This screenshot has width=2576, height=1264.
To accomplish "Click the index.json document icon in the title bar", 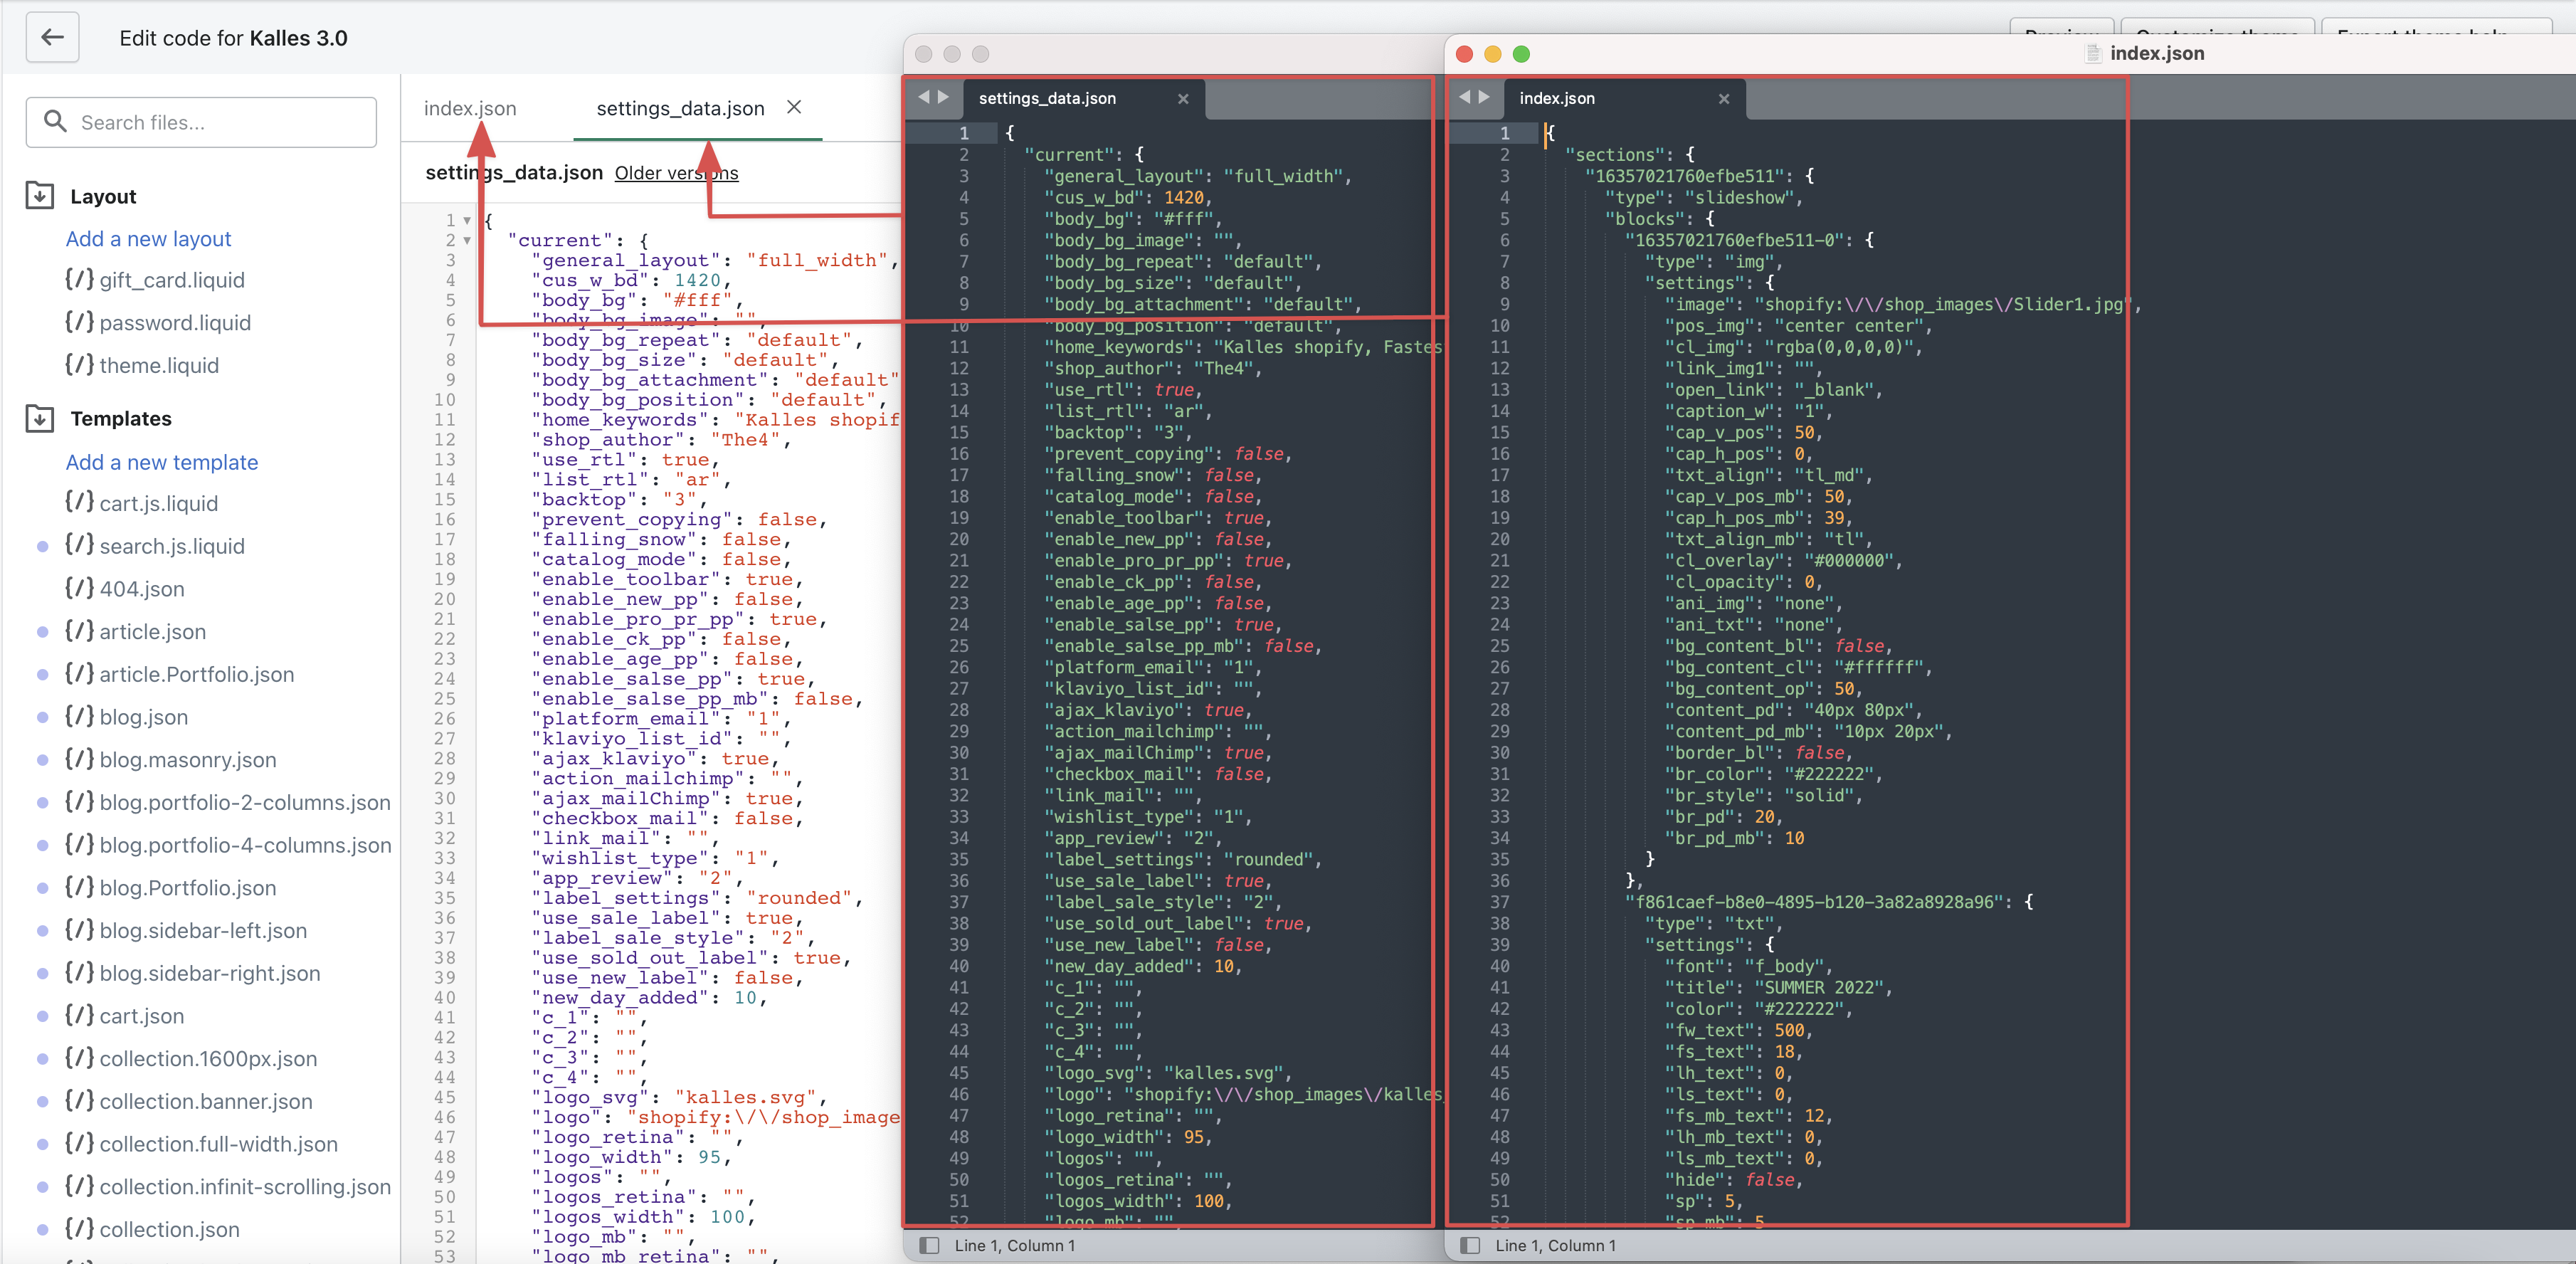I will click(x=2093, y=53).
